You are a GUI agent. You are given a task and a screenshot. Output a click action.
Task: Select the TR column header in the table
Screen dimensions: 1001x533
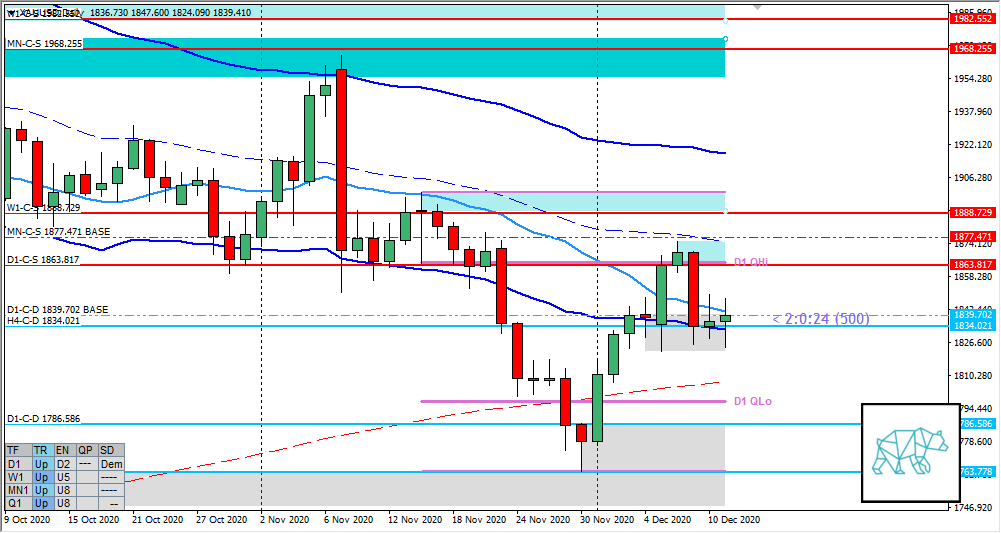41,451
